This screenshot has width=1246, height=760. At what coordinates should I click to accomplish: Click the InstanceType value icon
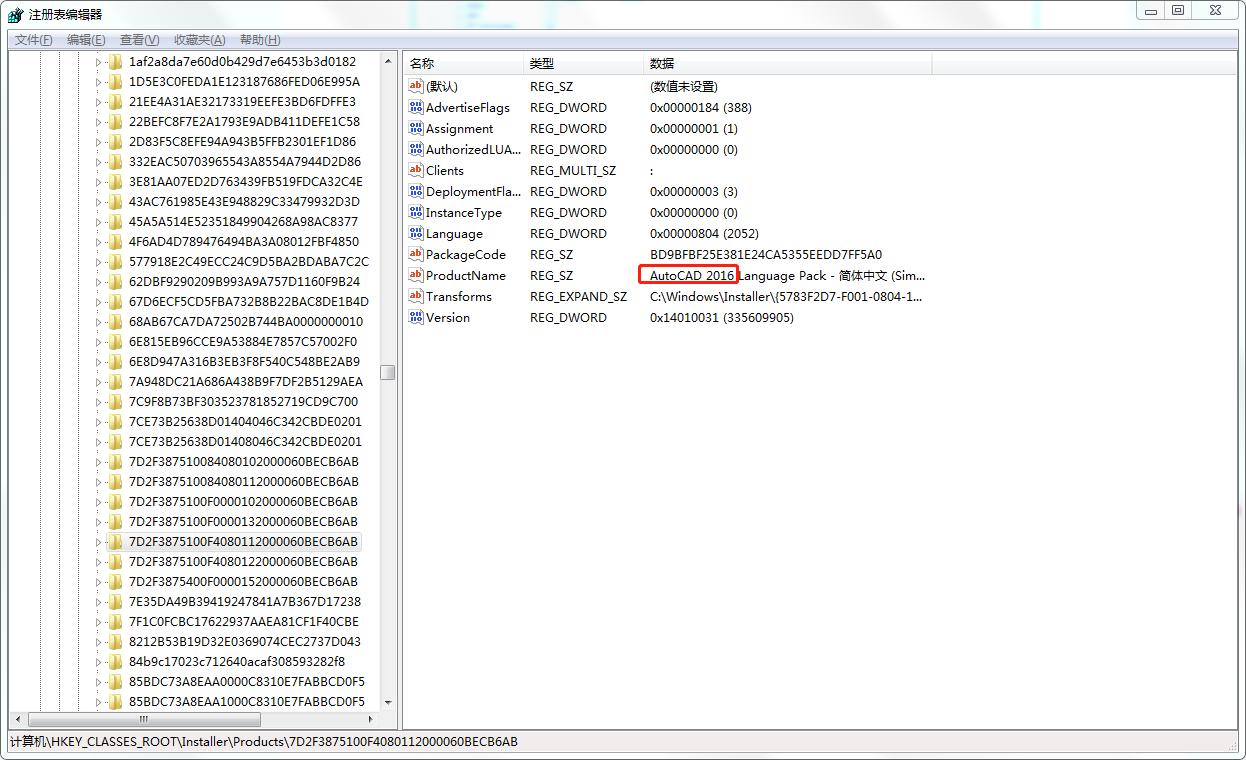pyautogui.click(x=416, y=212)
